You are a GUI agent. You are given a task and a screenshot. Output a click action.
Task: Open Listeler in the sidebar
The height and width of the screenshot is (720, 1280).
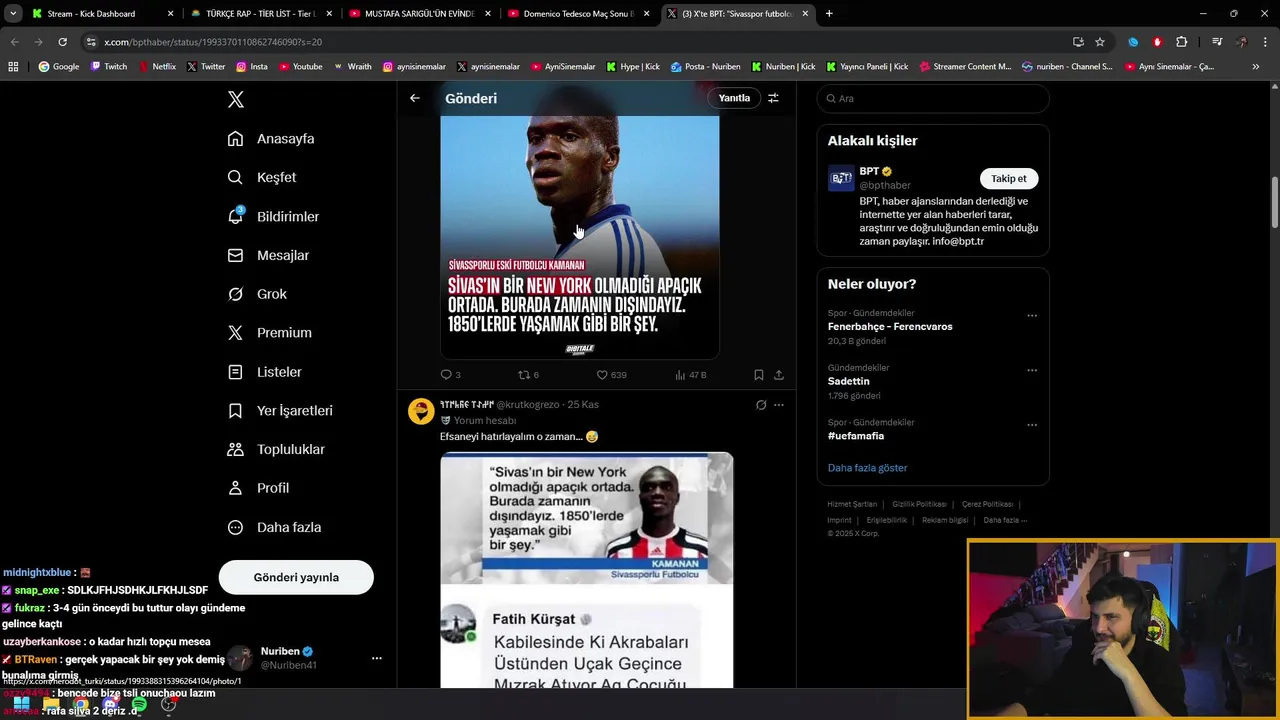point(264,372)
